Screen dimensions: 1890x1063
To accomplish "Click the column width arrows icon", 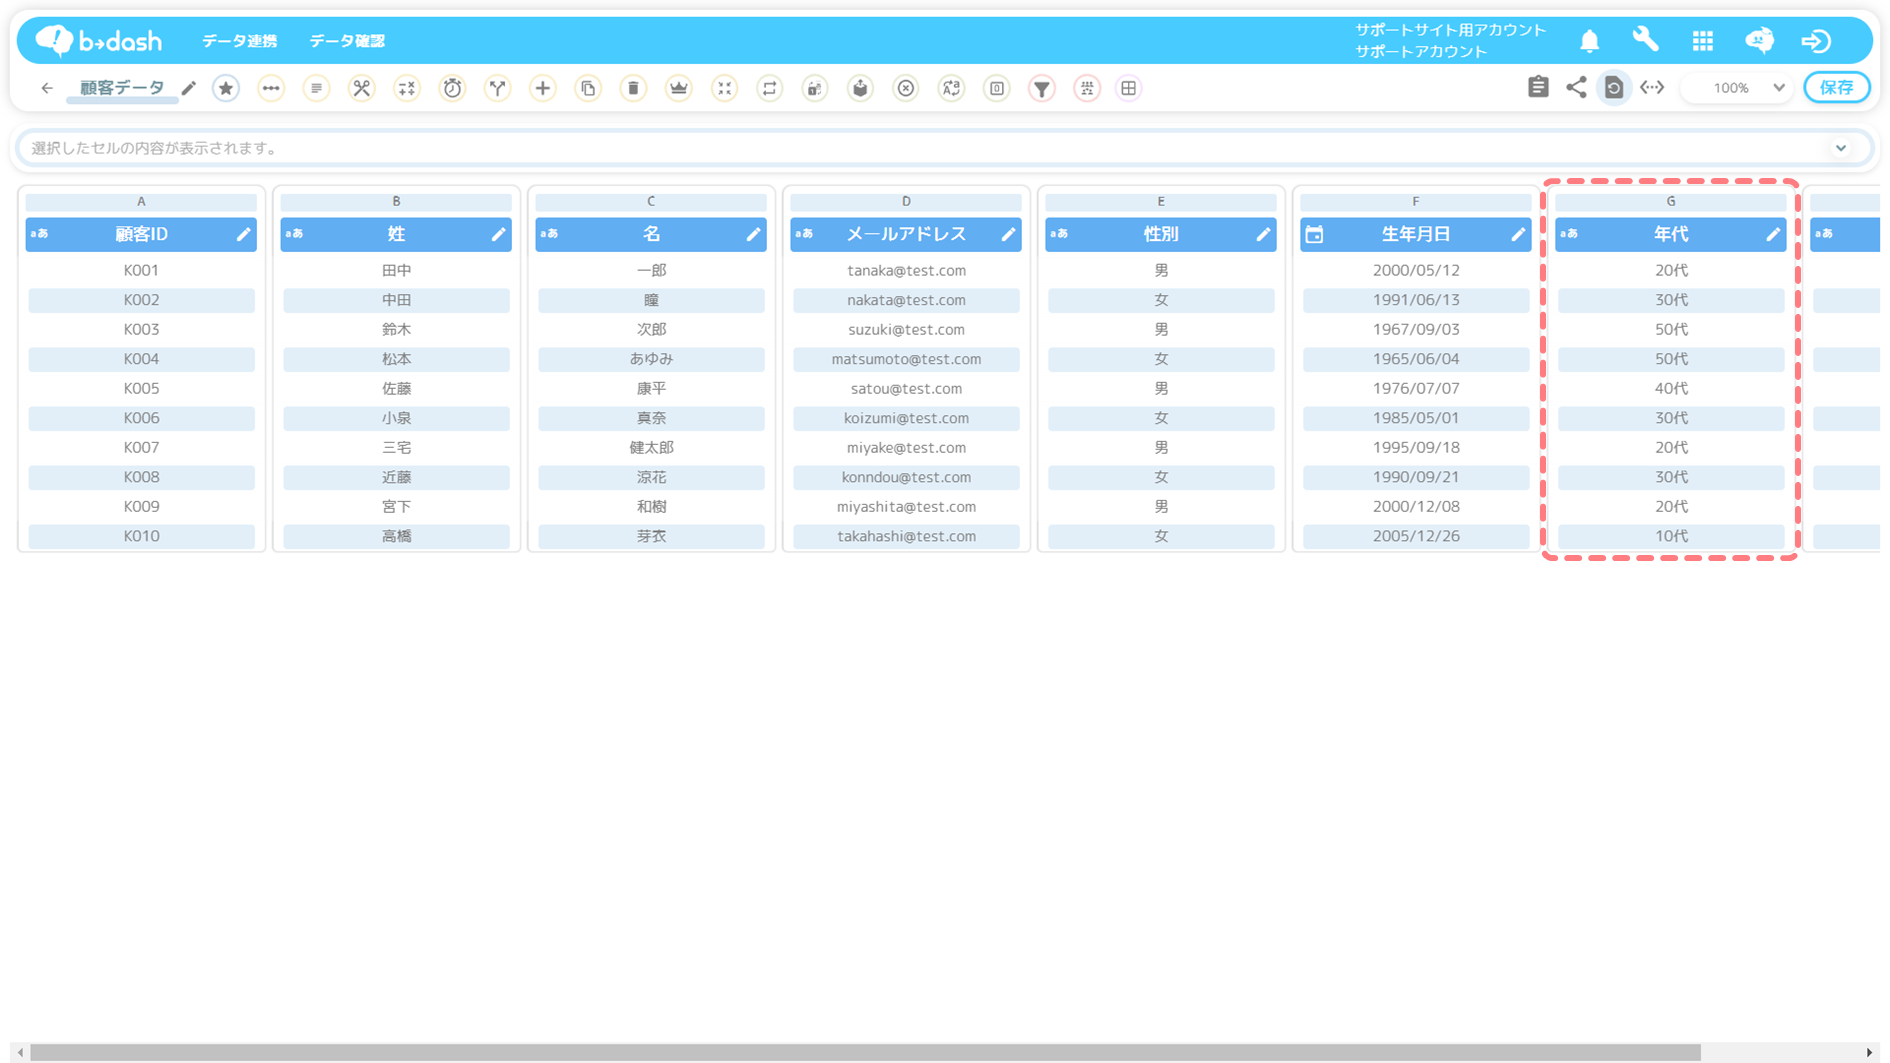I will 1652,87.
